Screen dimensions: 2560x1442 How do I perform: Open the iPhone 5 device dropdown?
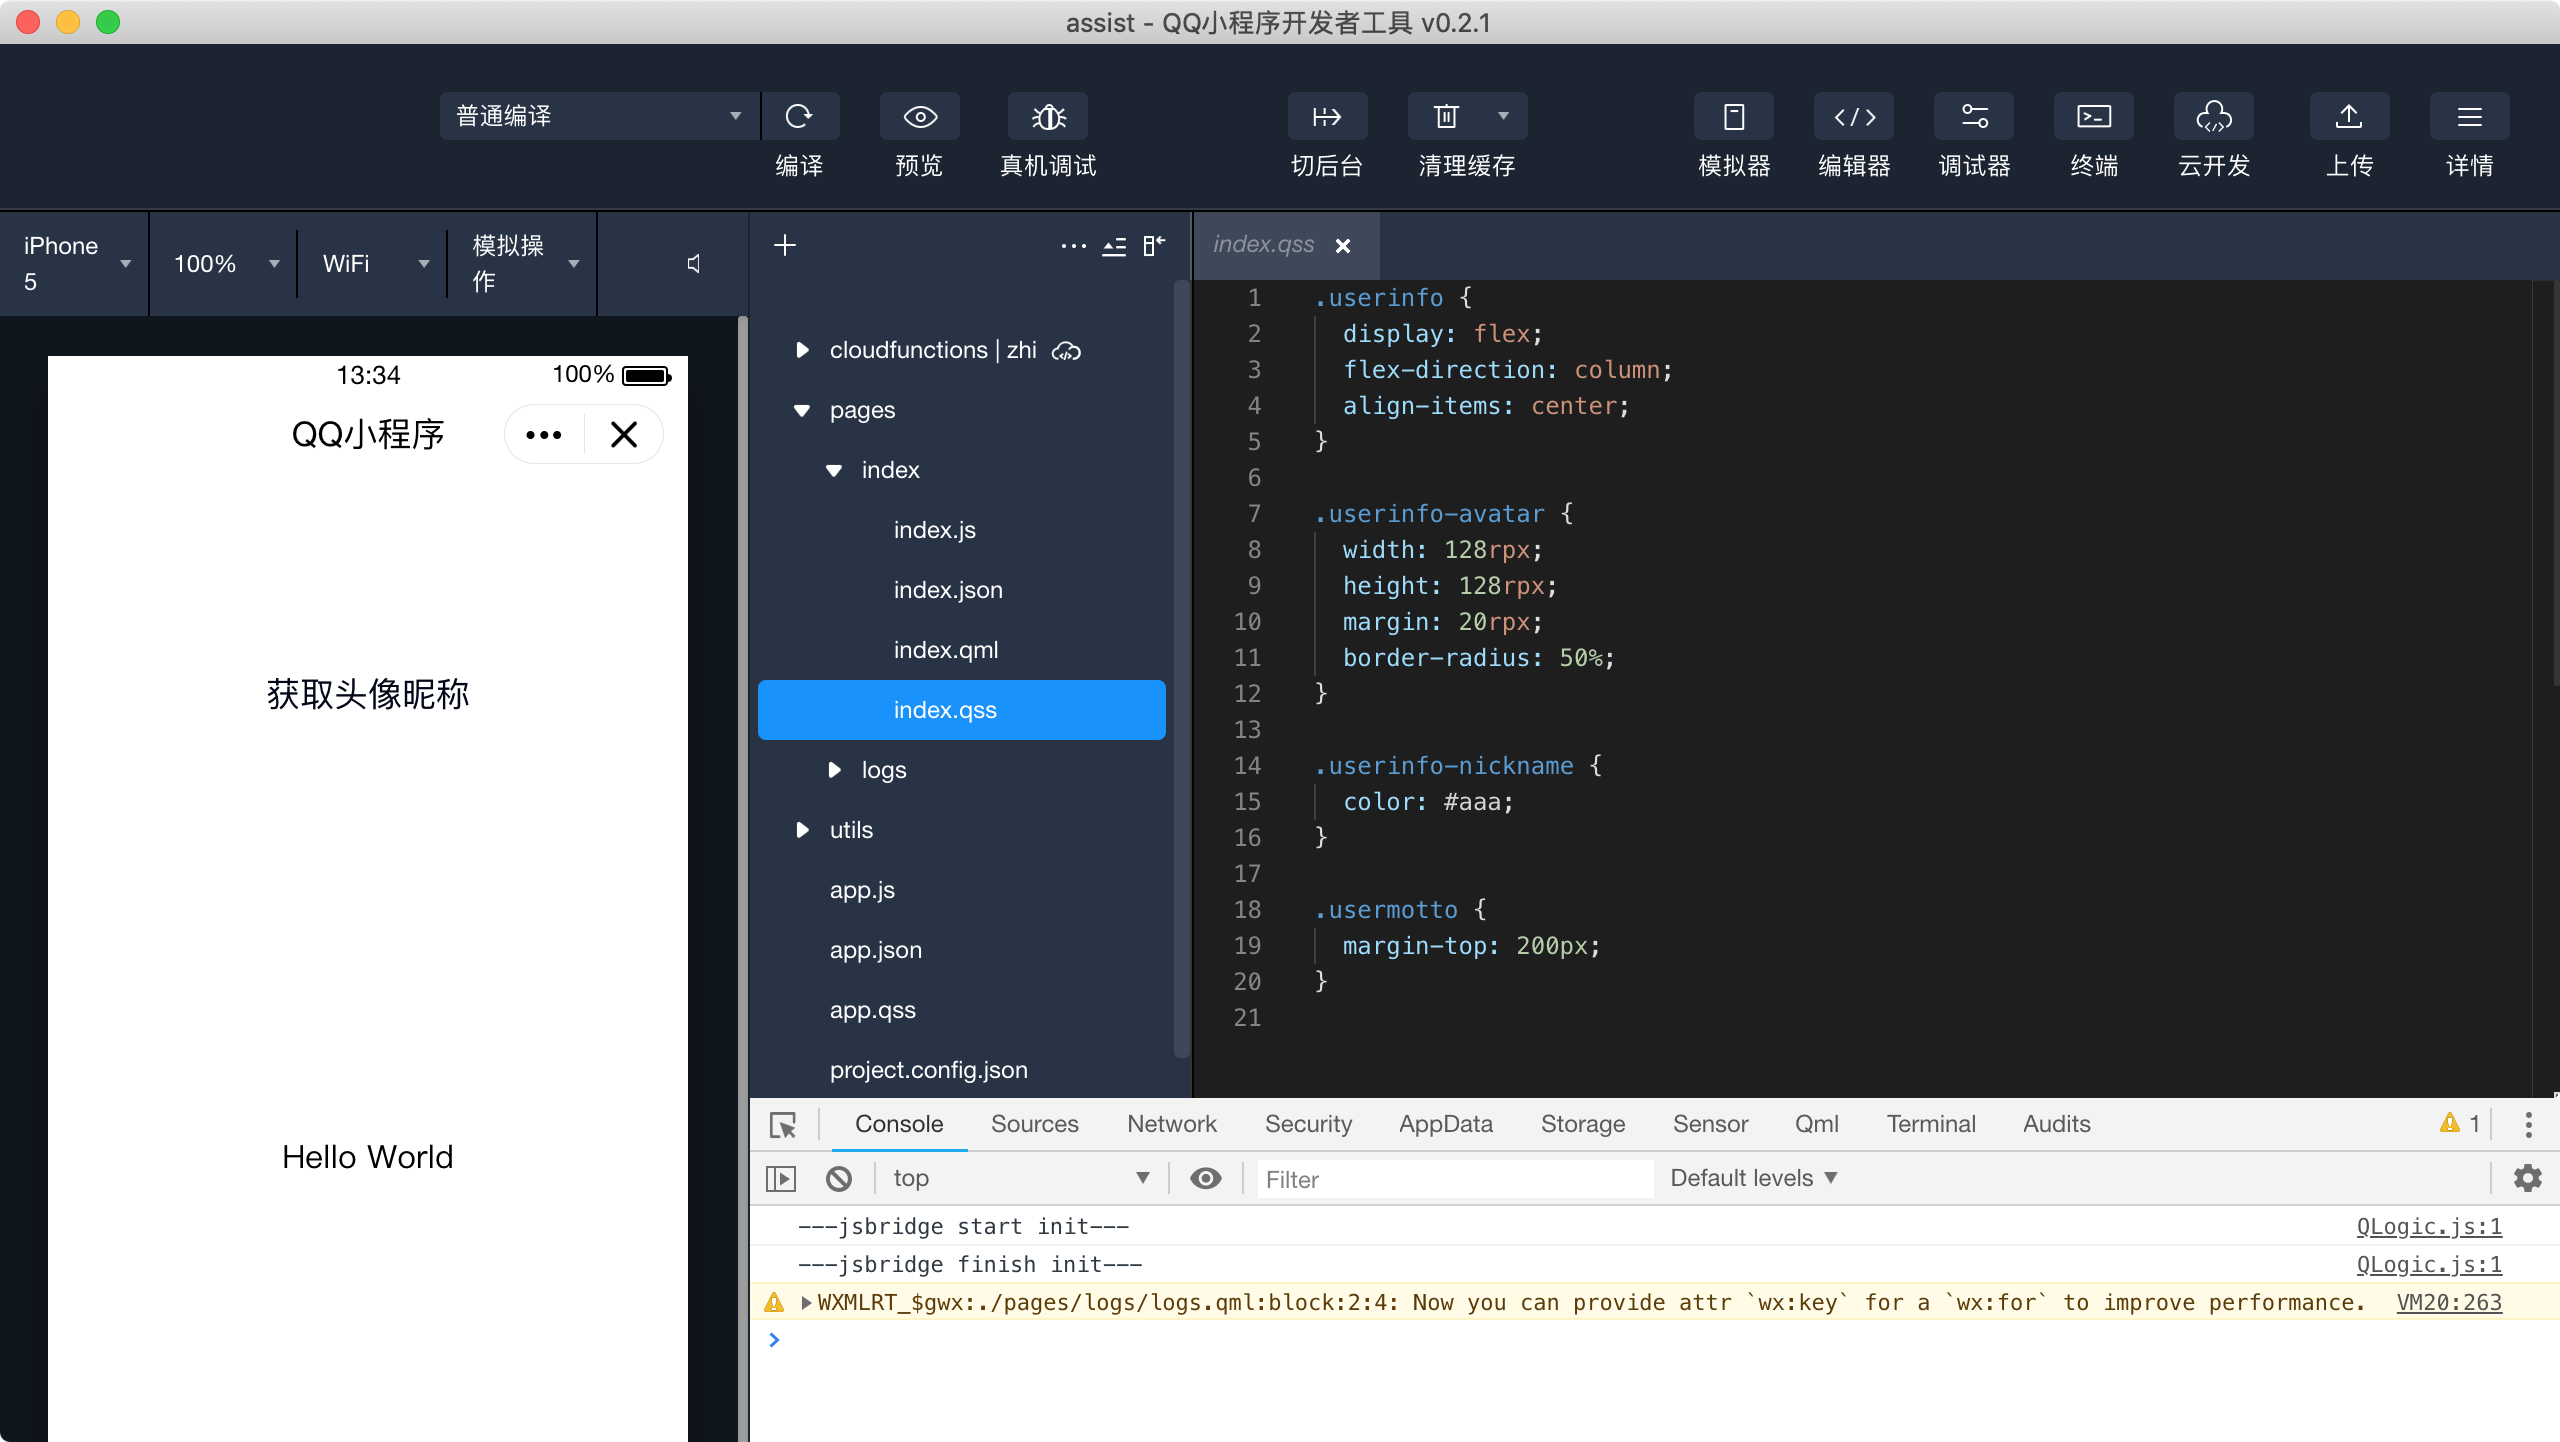click(75, 264)
